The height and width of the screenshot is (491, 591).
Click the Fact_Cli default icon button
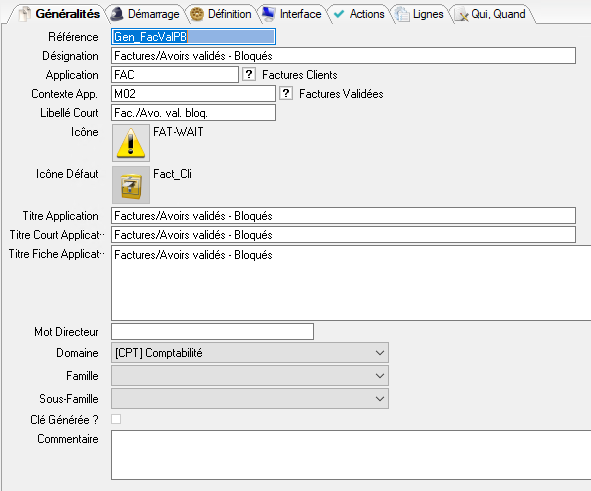pyautogui.click(x=131, y=185)
